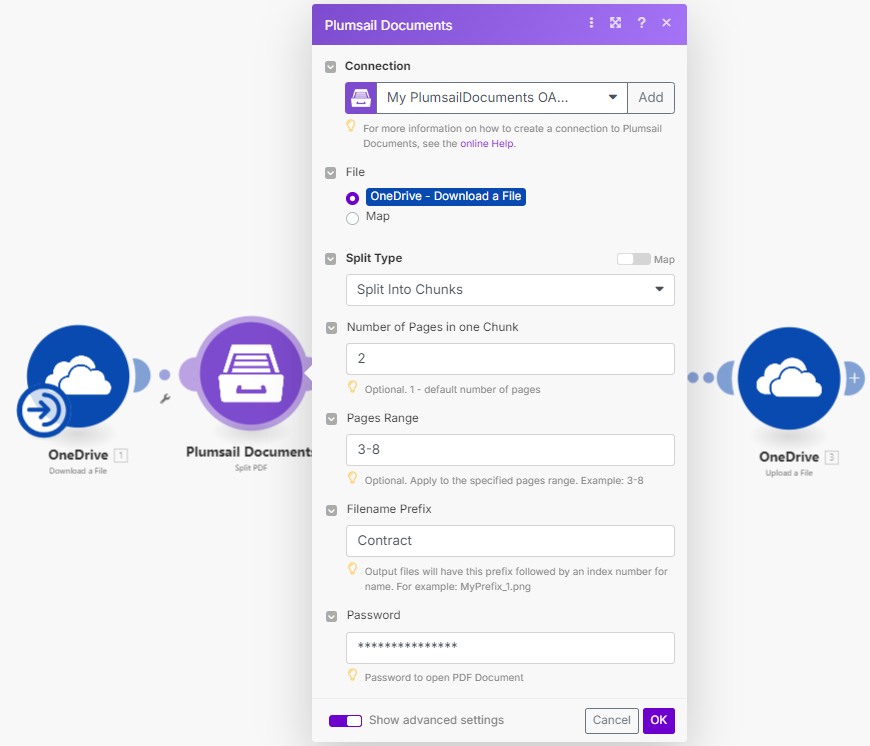Open the My PlumsailDocuments connection dropdown
The height and width of the screenshot is (746, 870).
[502, 98]
